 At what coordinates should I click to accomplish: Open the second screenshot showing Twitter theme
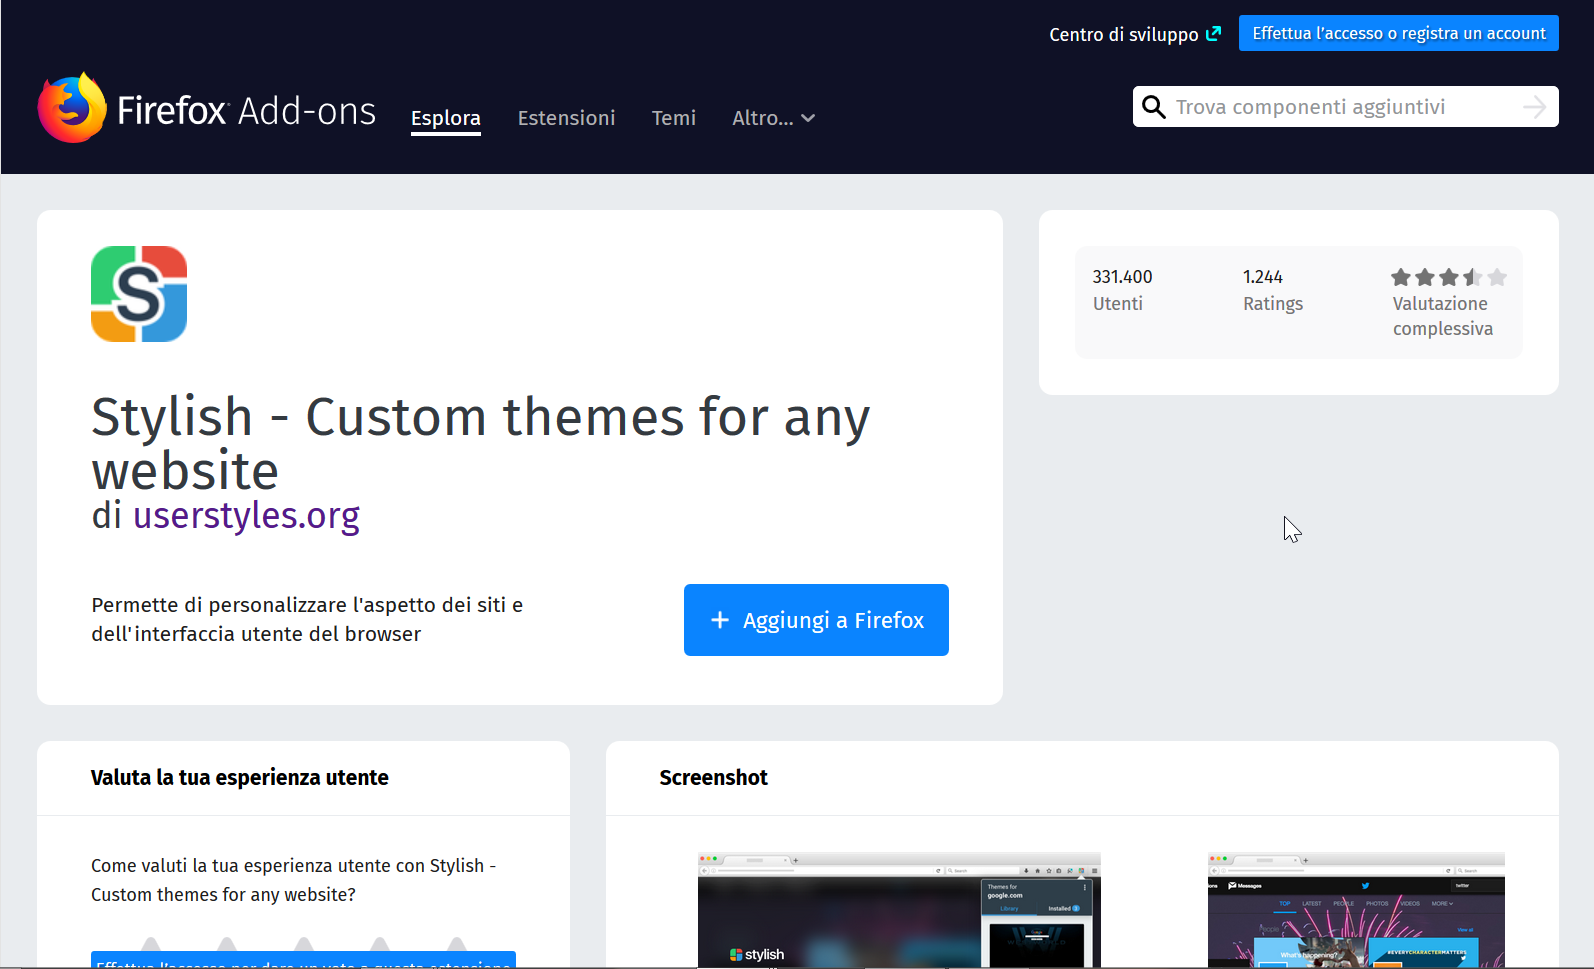[x=1356, y=909]
